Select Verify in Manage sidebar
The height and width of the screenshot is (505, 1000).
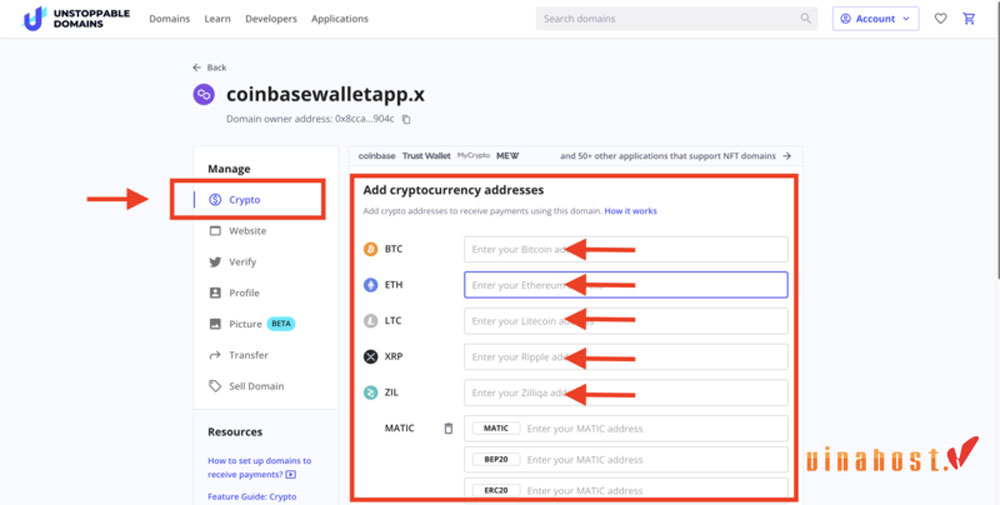point(242,261)
